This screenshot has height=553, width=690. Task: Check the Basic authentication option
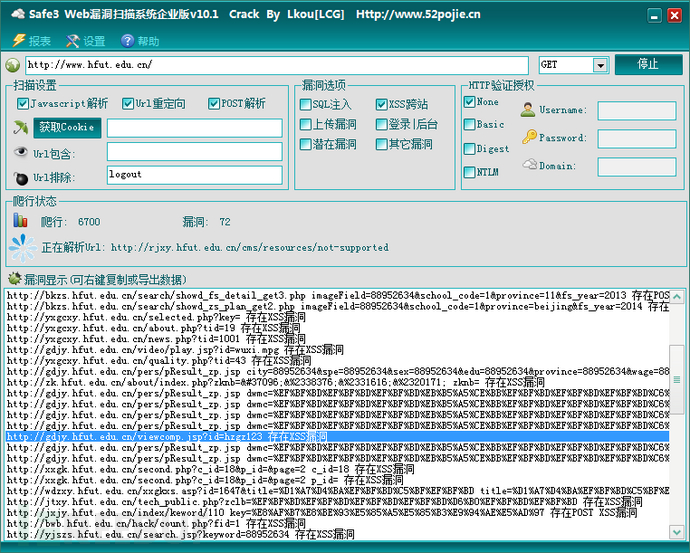[x=470, y=125]
